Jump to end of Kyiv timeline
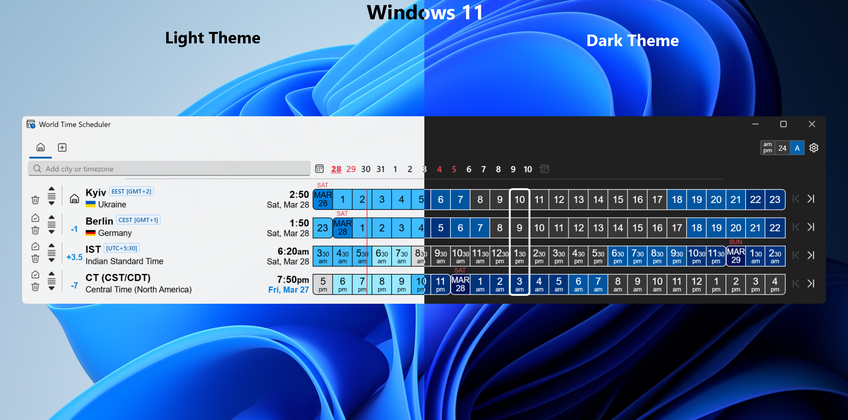 pyautogui.click(x=811, y=199)
